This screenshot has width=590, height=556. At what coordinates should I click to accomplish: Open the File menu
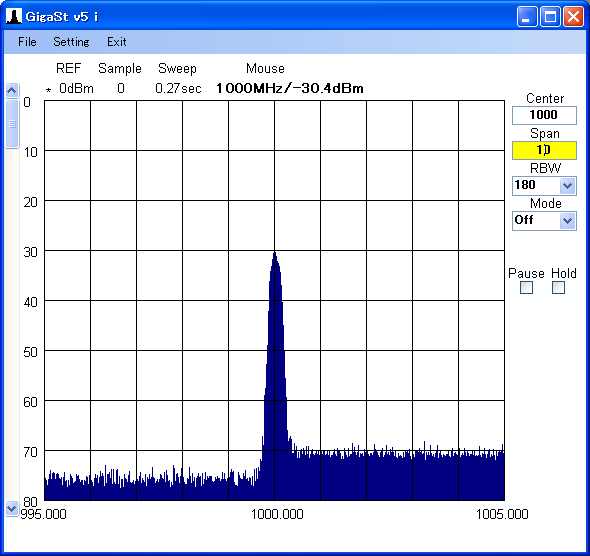(x=27, y=42)
